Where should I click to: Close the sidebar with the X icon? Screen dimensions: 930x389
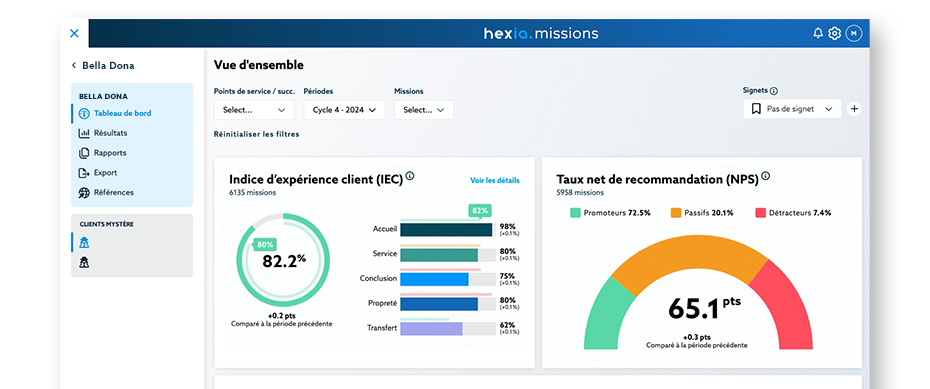74,33
